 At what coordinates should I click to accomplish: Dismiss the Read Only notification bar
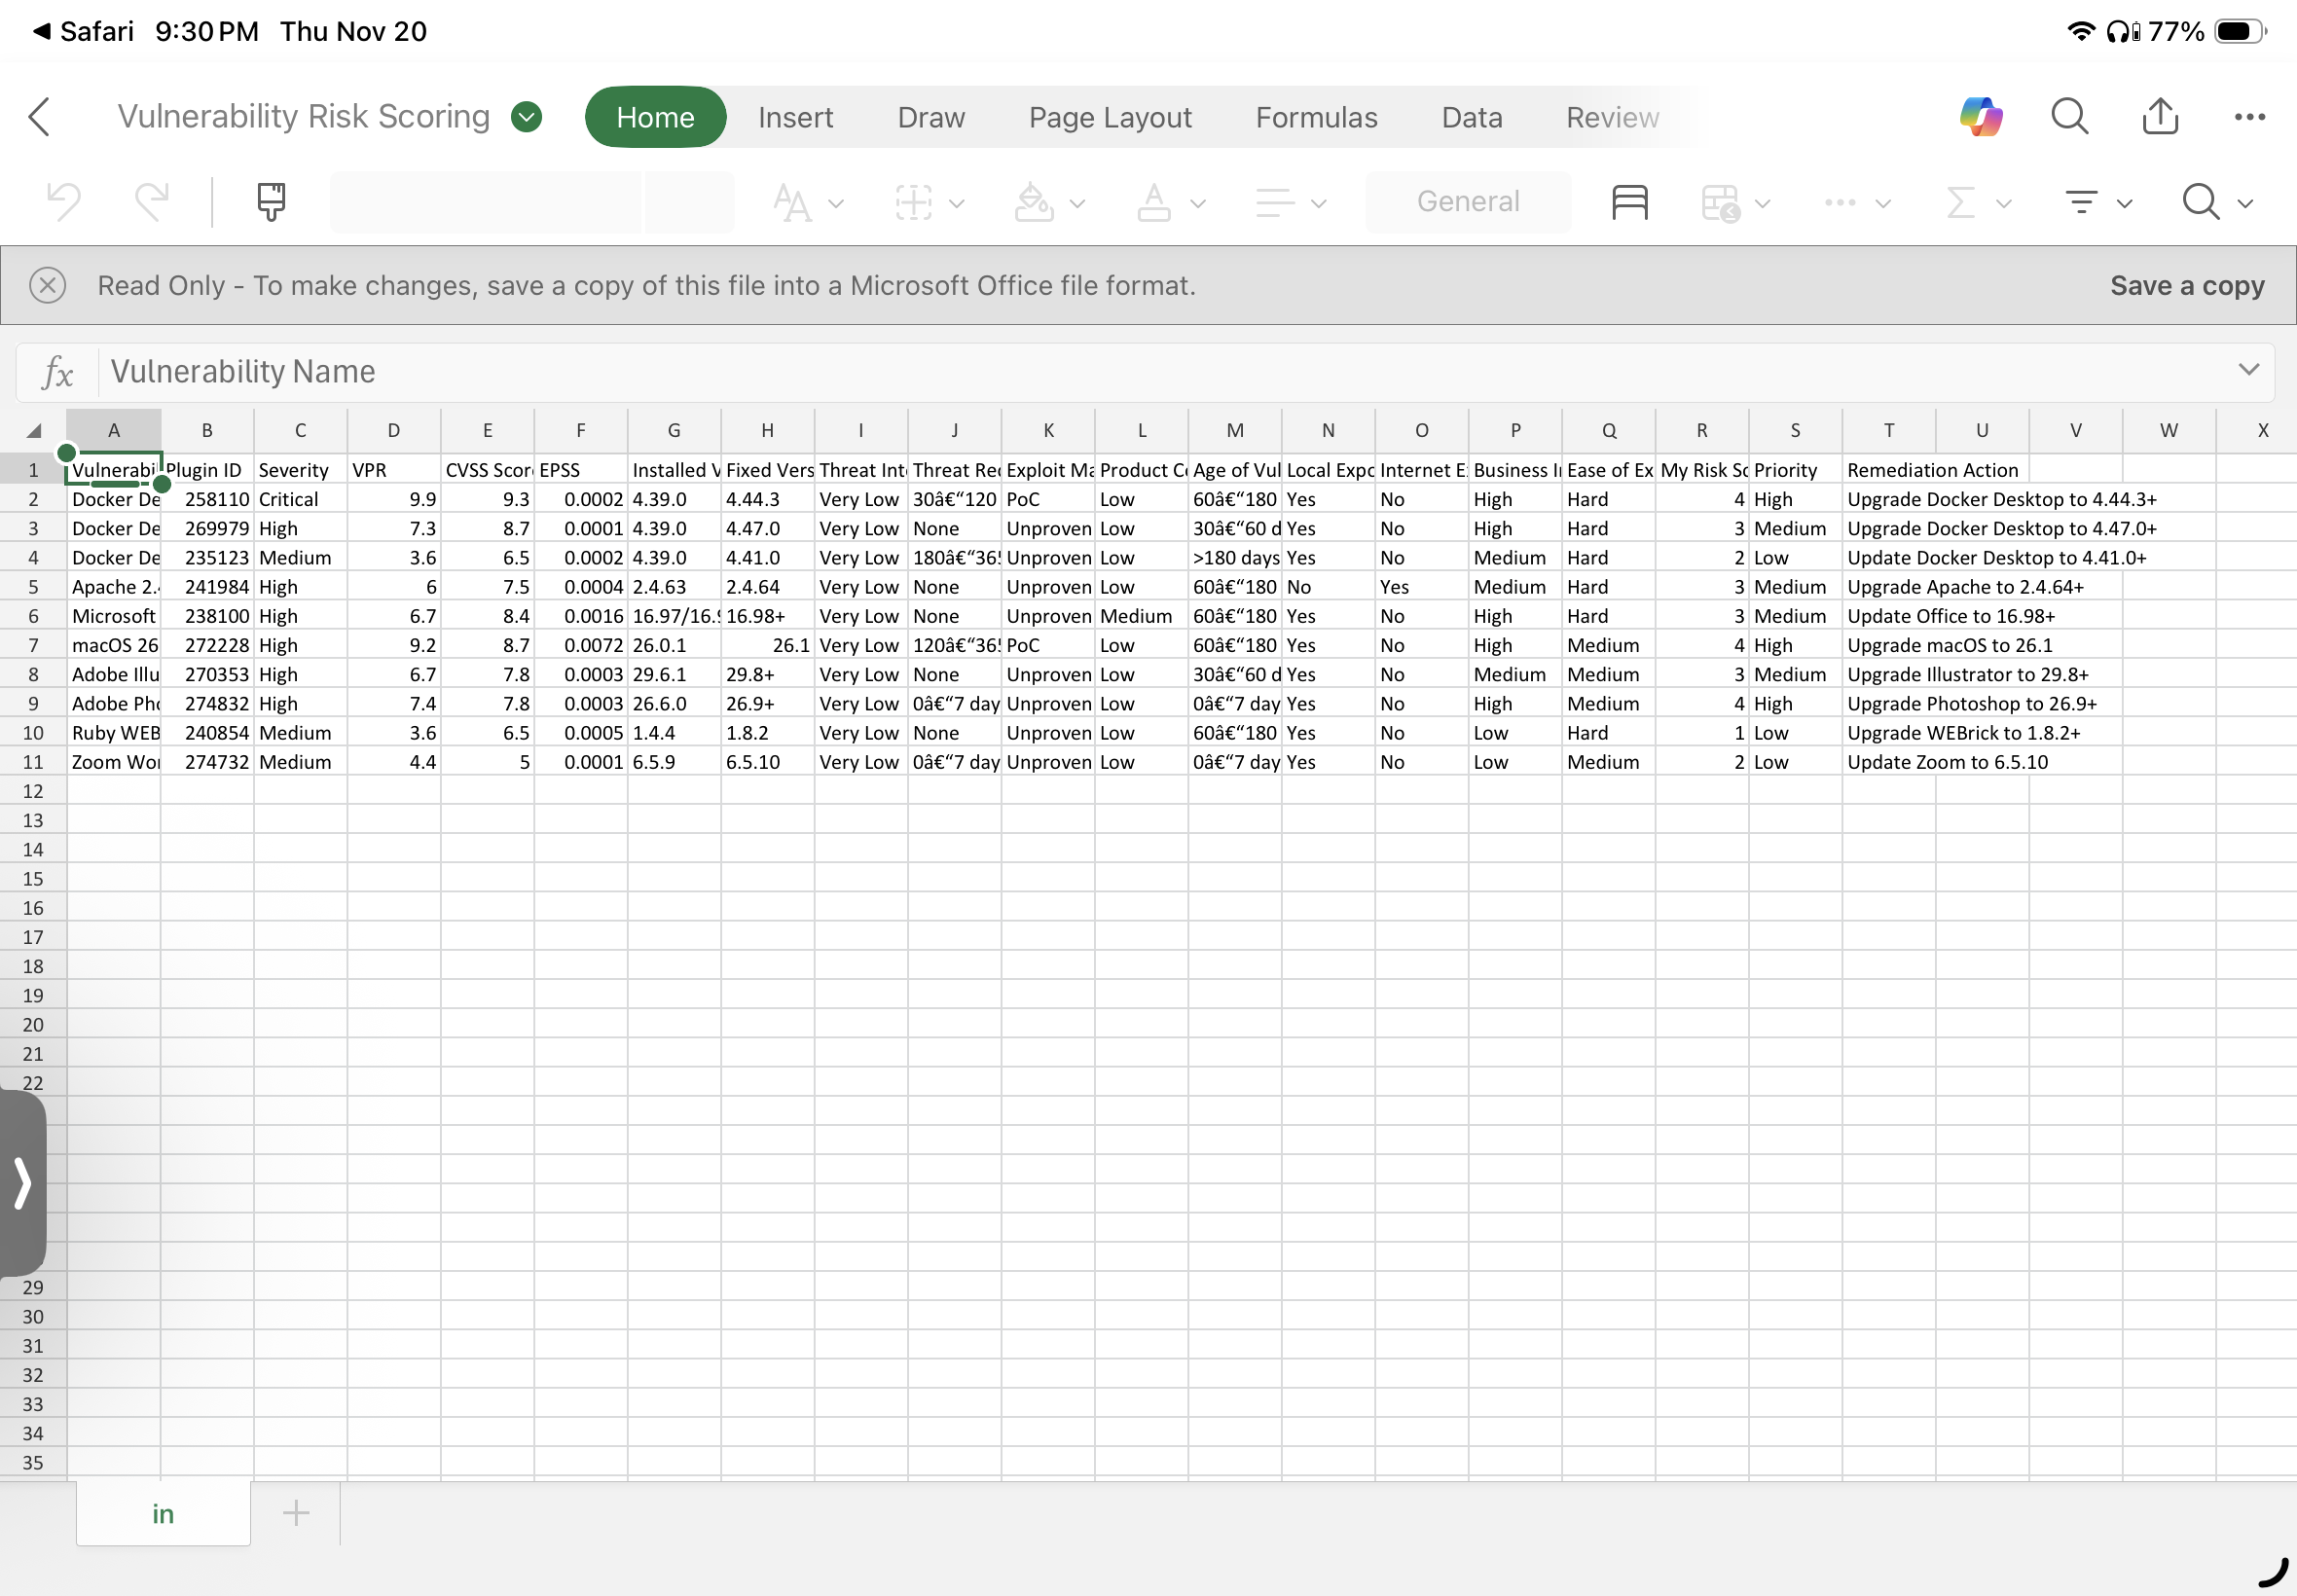(47, 285)
